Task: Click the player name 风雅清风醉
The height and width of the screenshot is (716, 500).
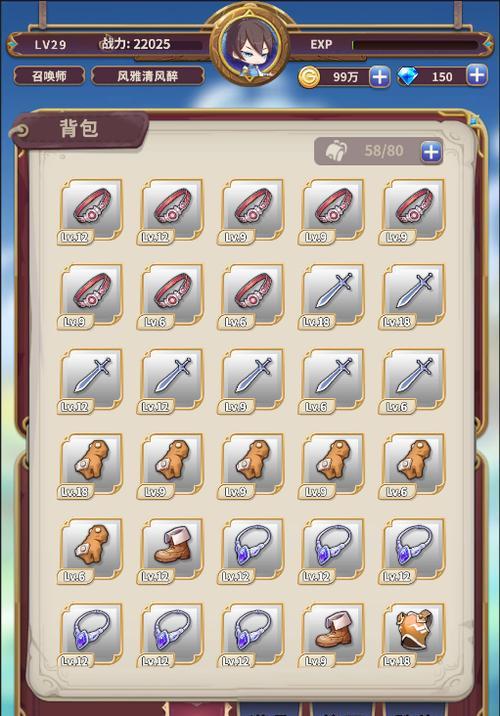Action: (147, 76)
